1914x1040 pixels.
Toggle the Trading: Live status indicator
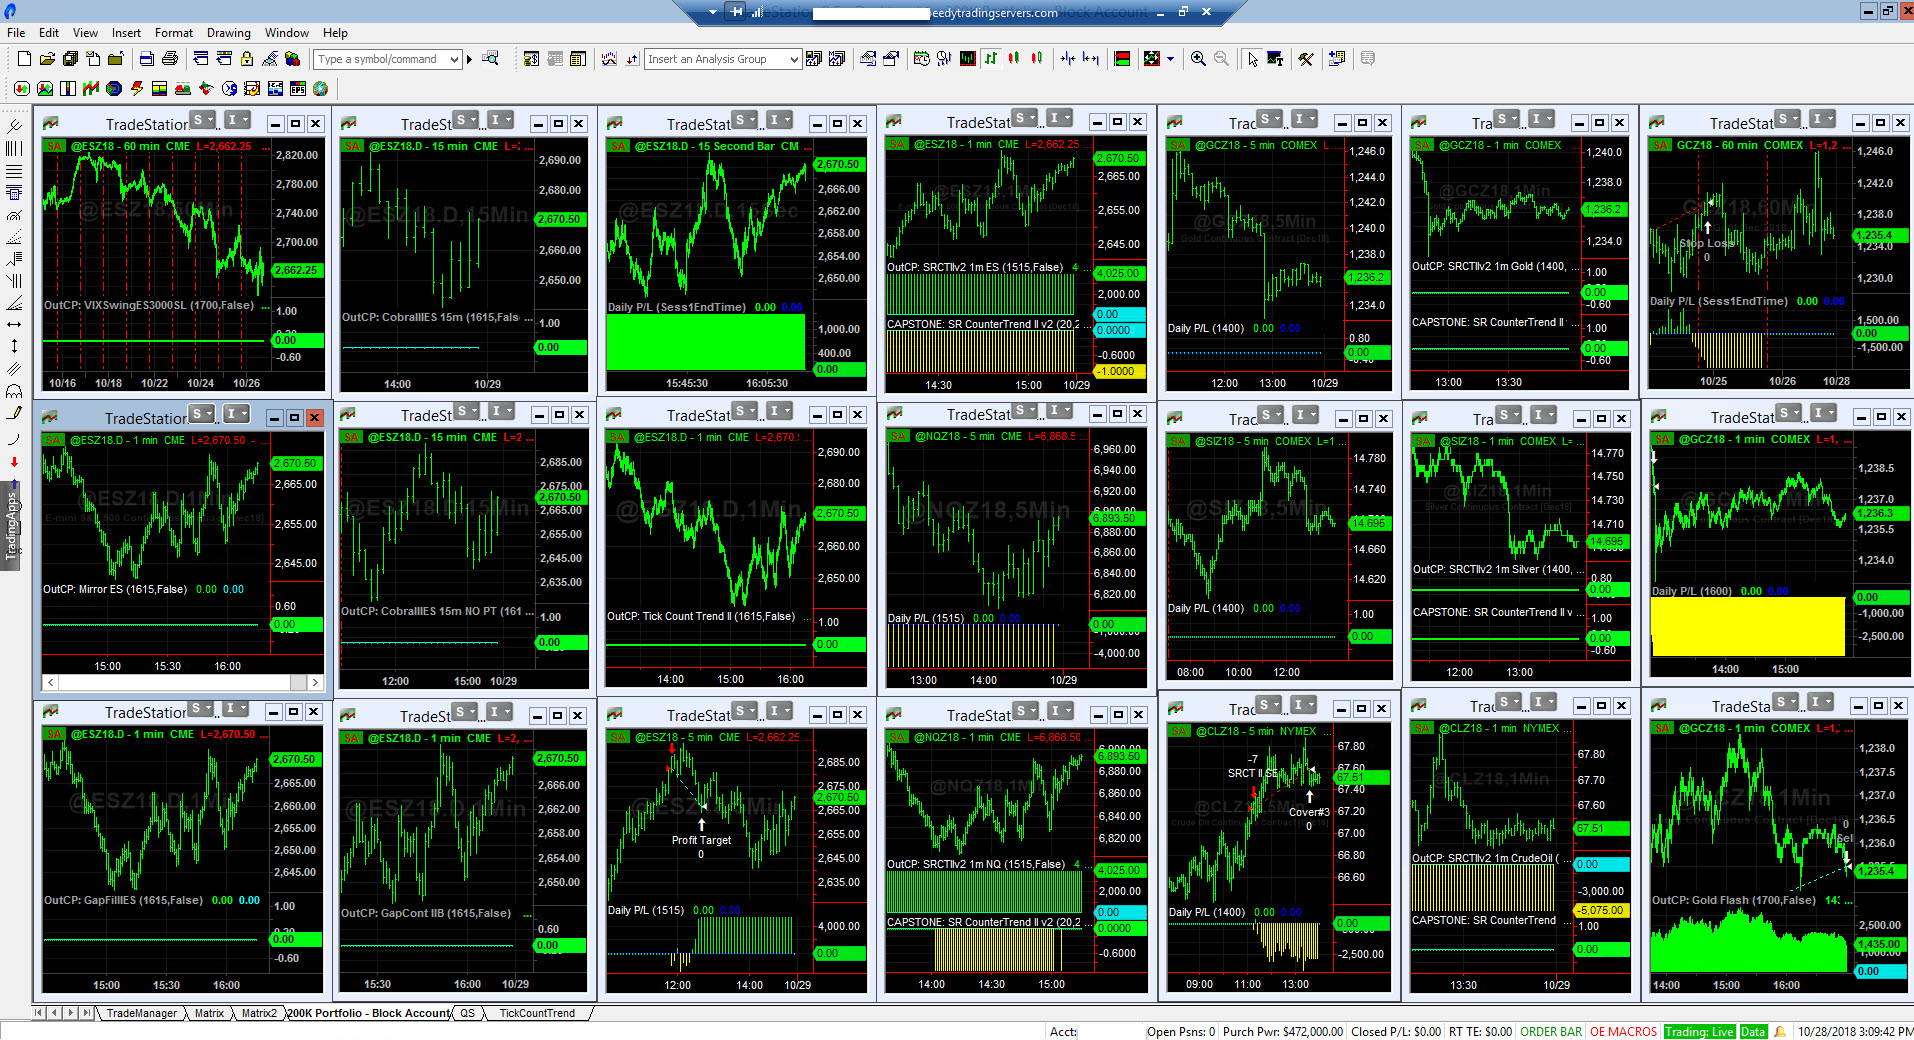click(x=1699, y=1031)
